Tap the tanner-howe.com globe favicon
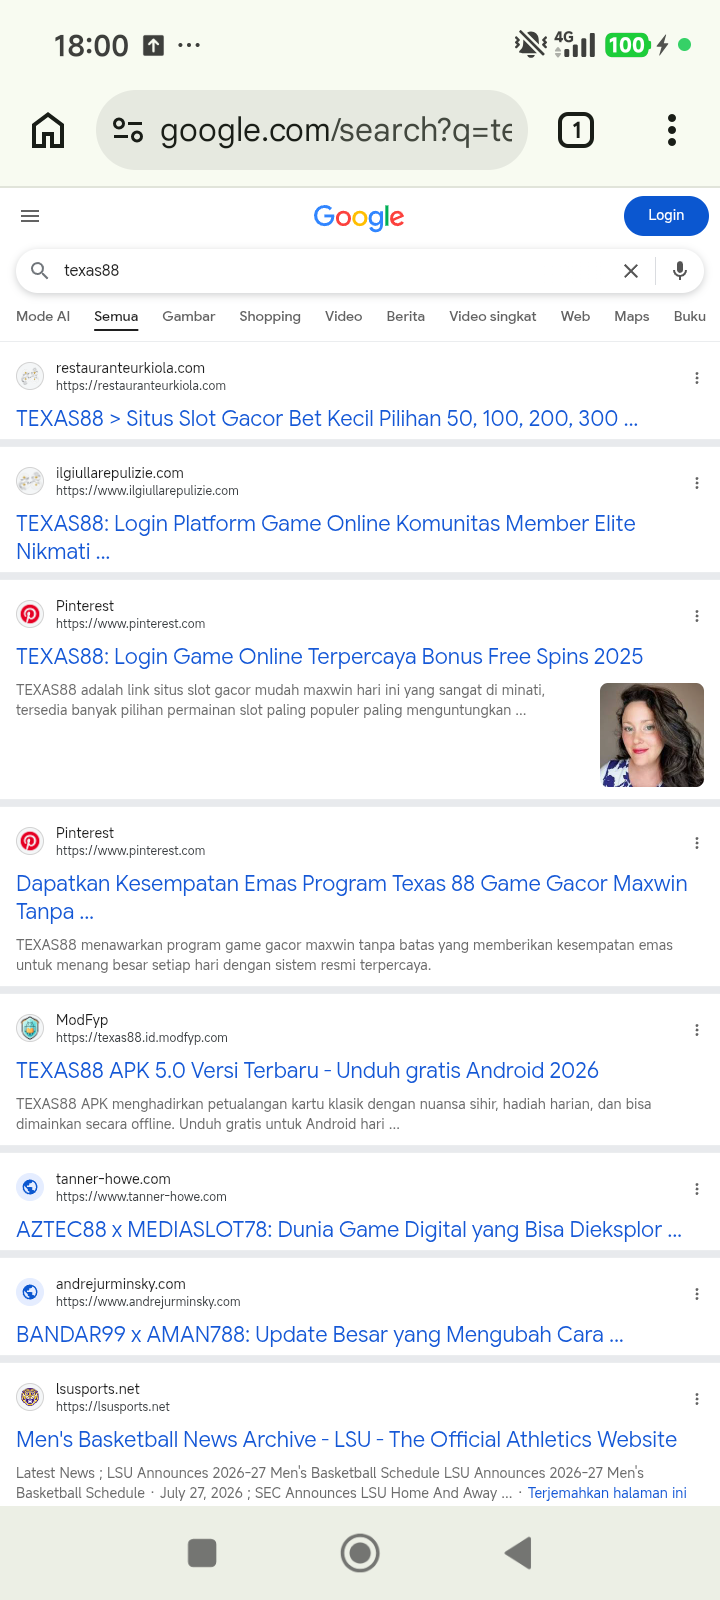The width and height of the screenshot is (720, 1600). 30,1187
